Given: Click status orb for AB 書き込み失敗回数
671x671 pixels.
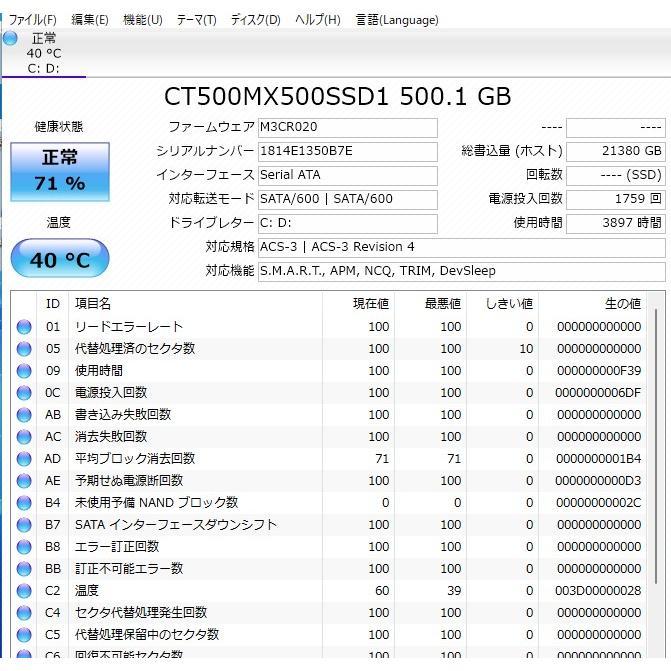Looking at the screenshot, I should coord(24,415).
